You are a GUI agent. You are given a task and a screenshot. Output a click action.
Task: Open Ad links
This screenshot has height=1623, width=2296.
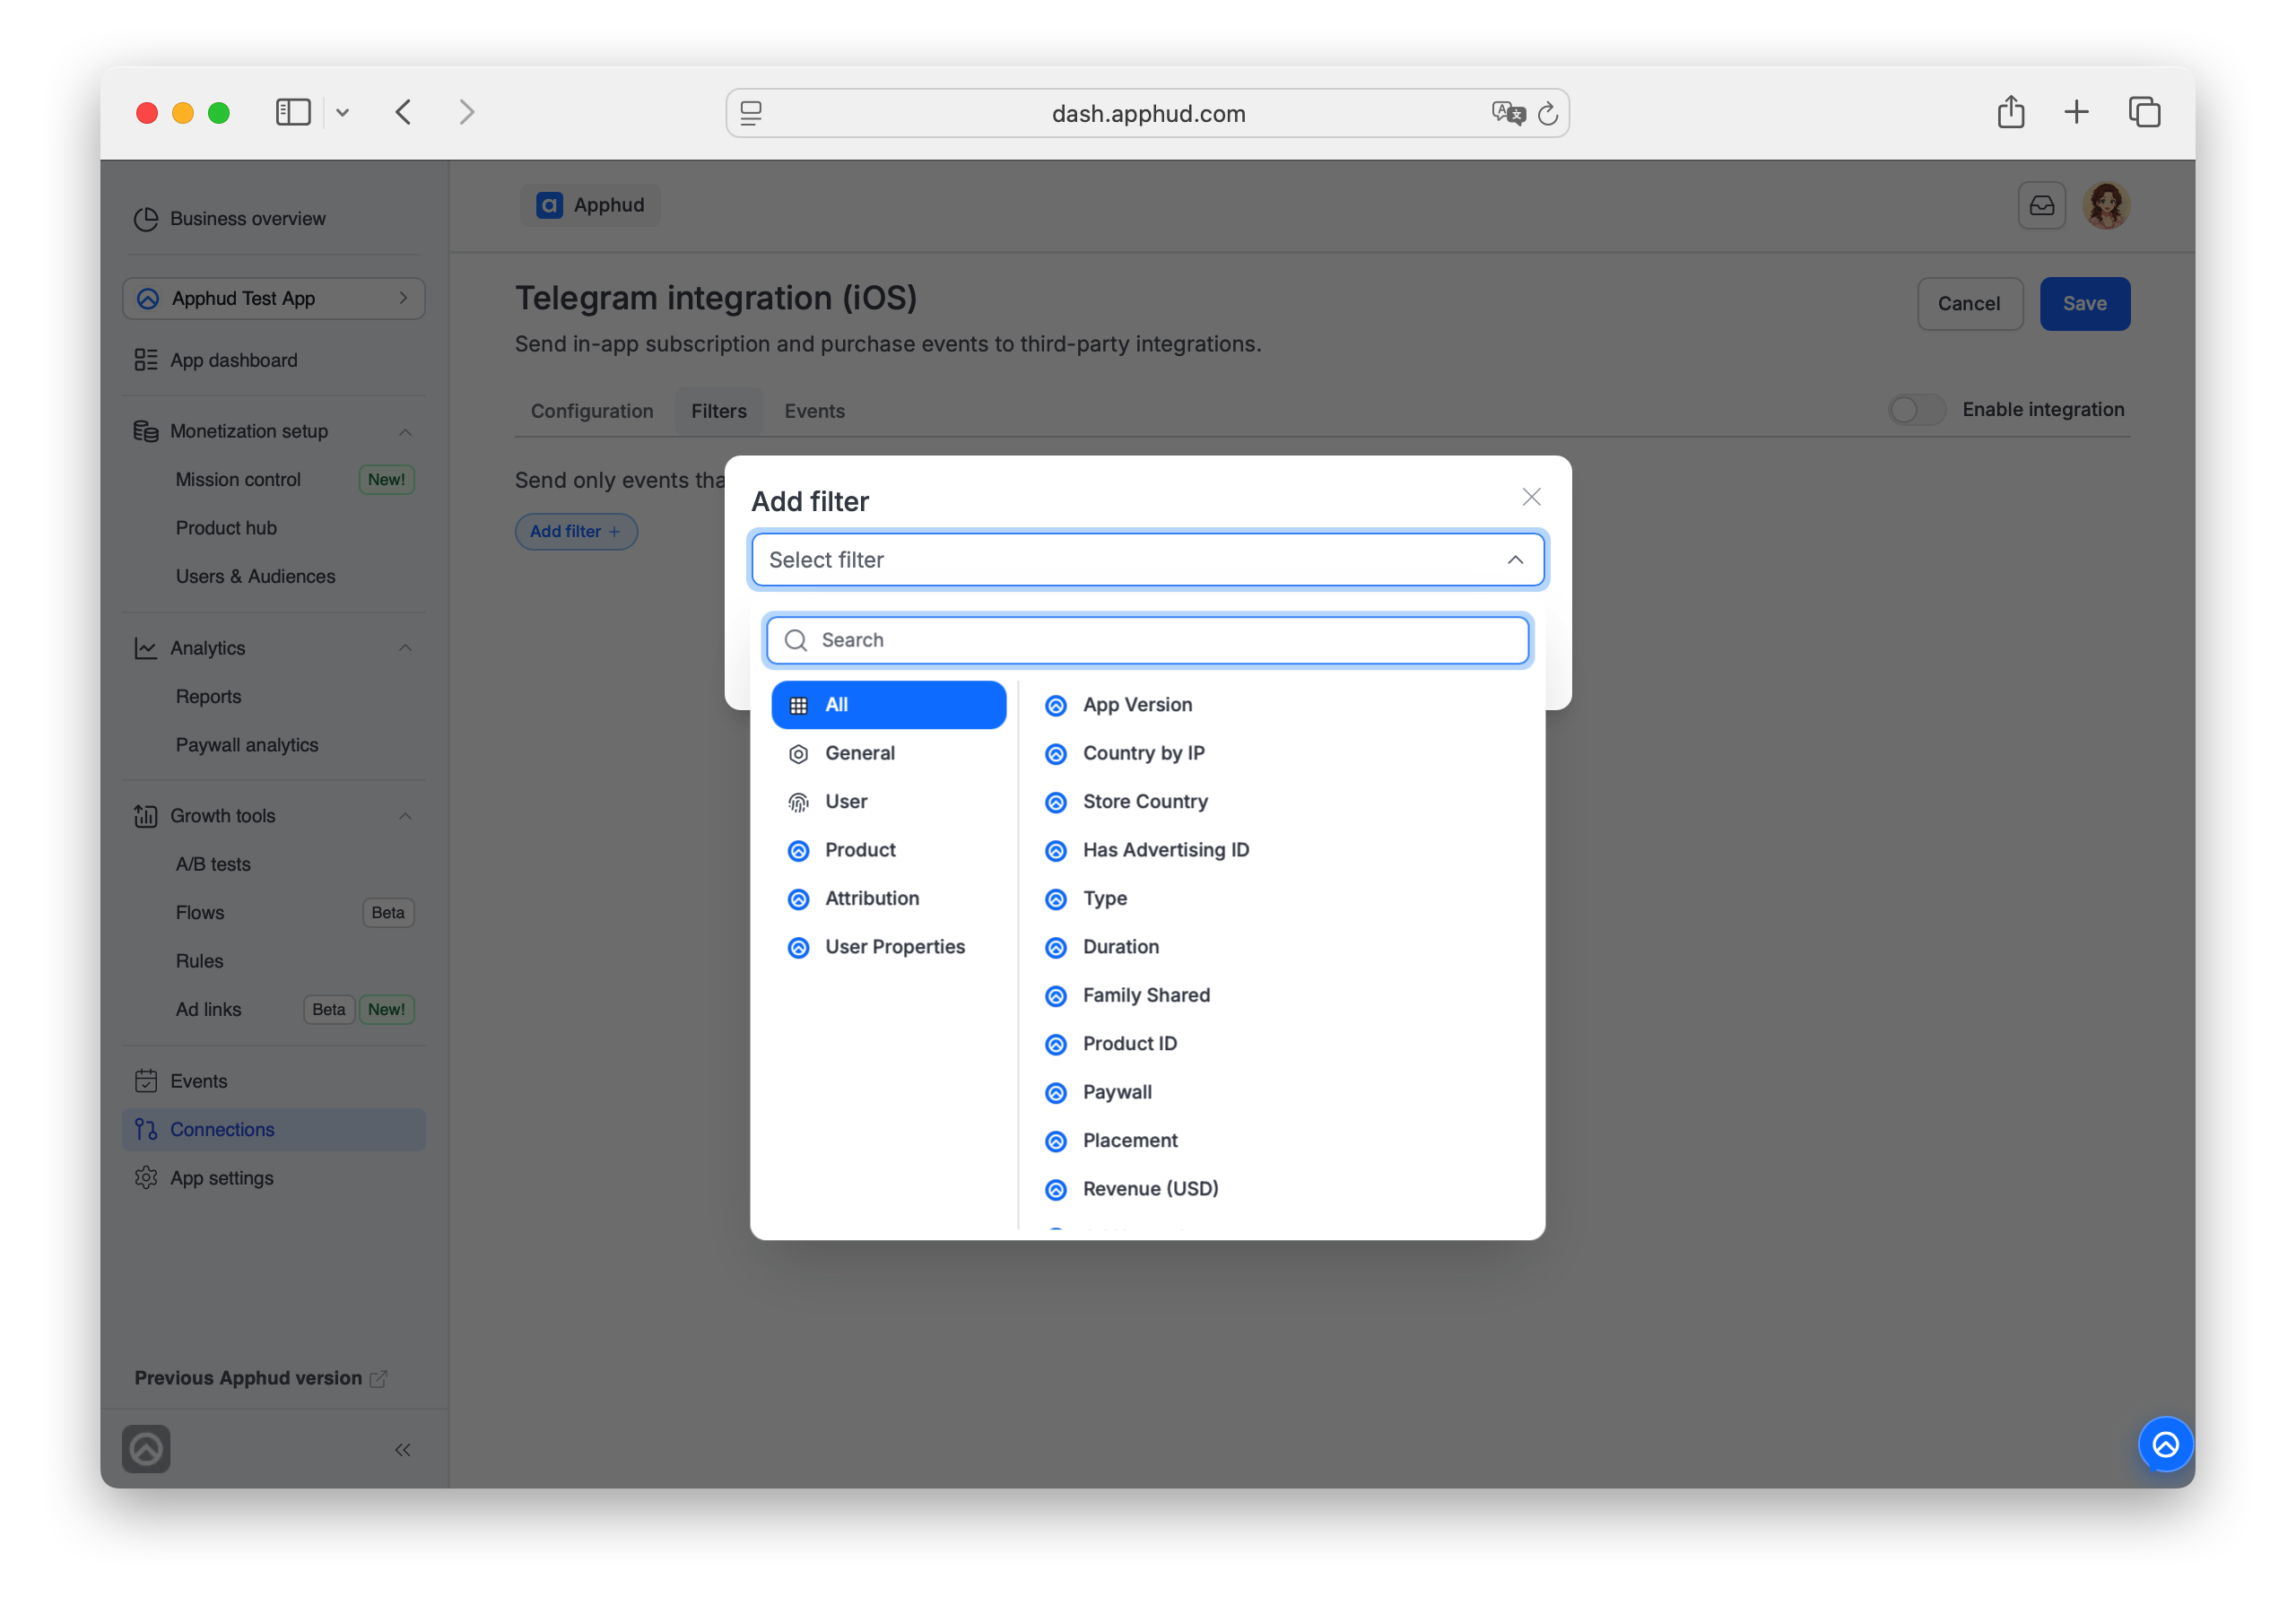click(x=208, y=1010)
